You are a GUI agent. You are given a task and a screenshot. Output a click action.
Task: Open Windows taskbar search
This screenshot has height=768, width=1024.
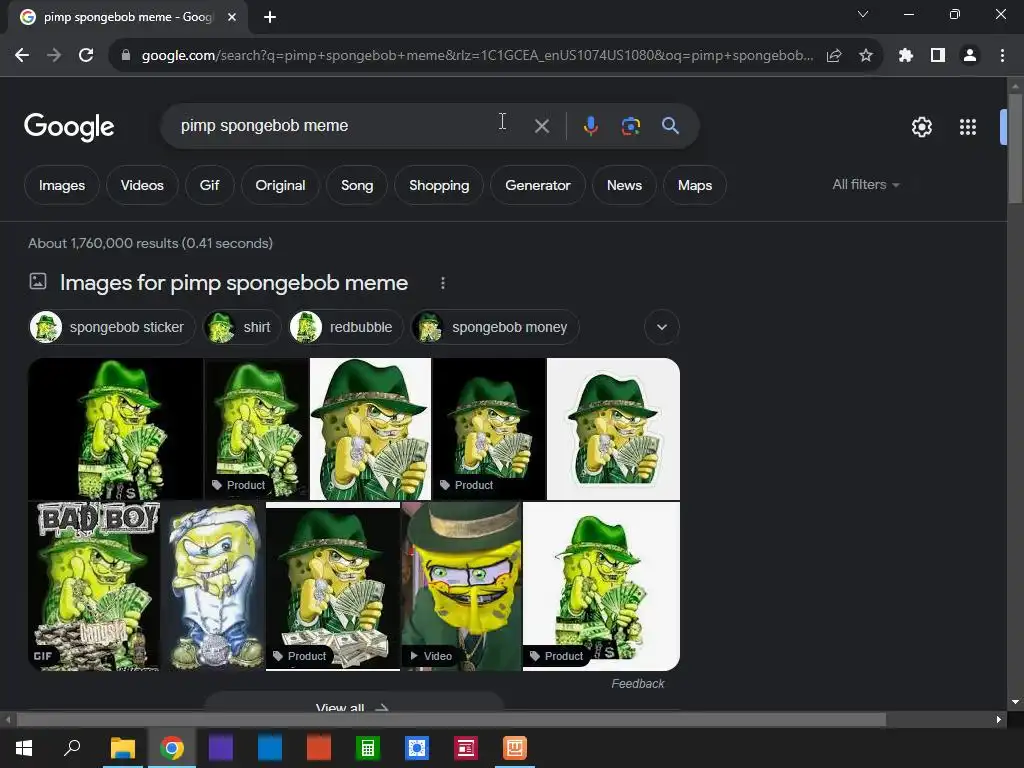[72, 748]
